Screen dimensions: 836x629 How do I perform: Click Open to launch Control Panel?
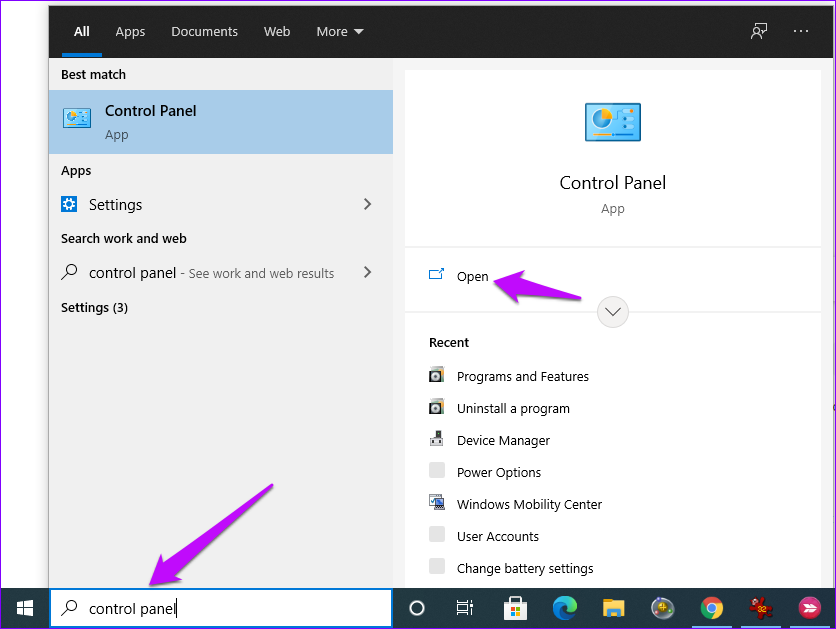point(472,276)
